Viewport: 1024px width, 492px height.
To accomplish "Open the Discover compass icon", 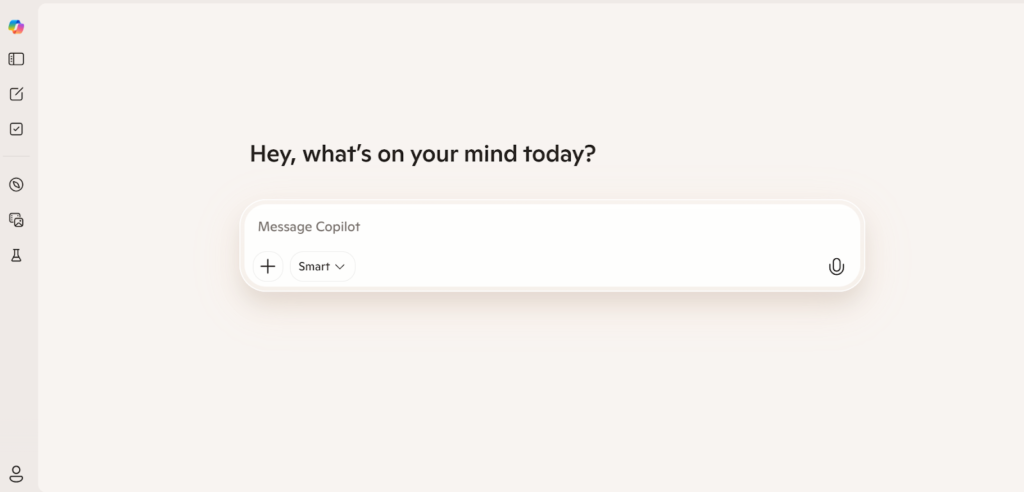I will click(16, 185).
